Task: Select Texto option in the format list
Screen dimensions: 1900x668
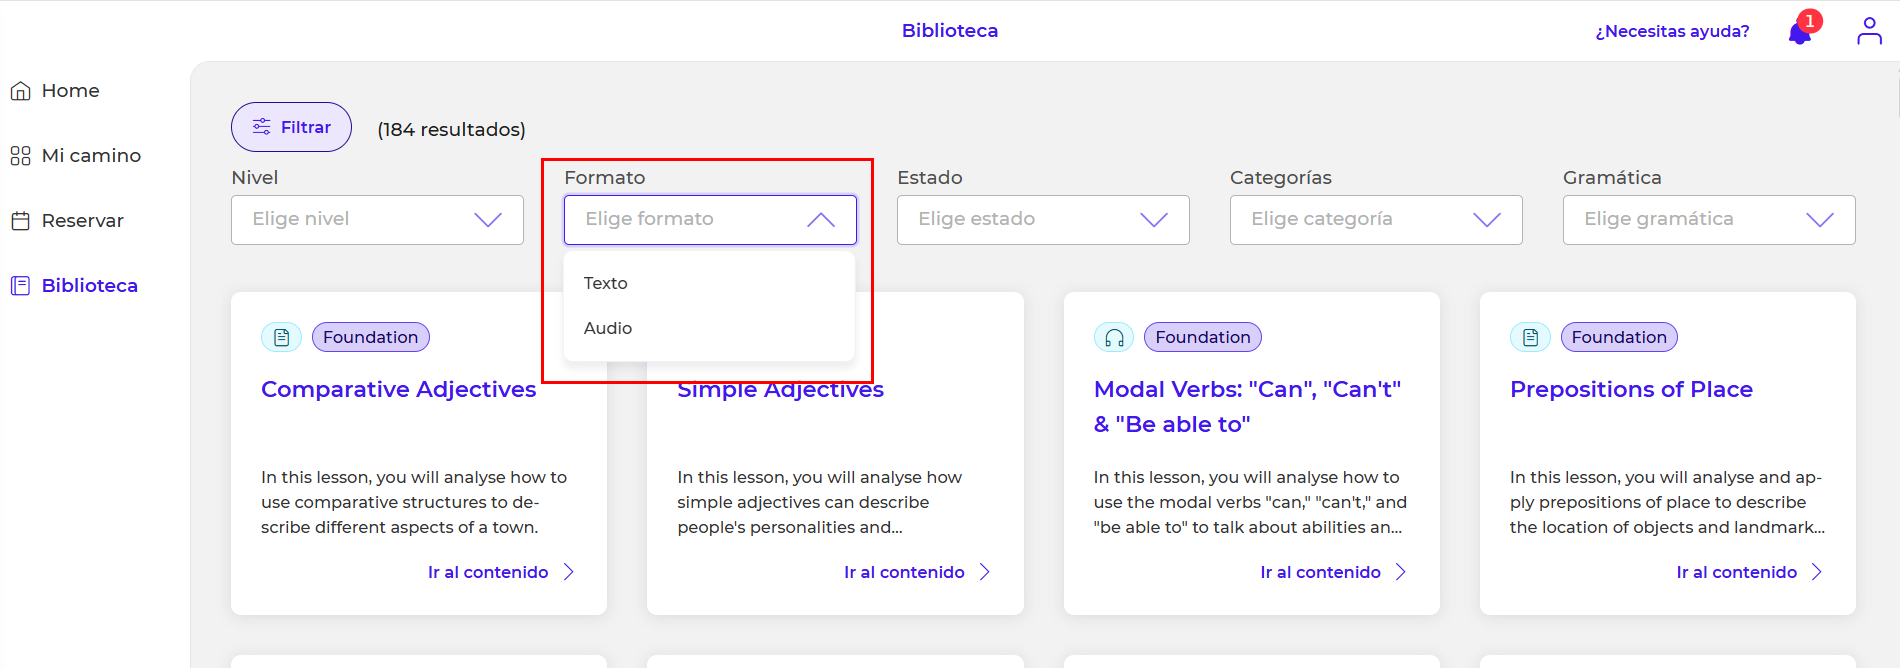Action: pos(606,283)
